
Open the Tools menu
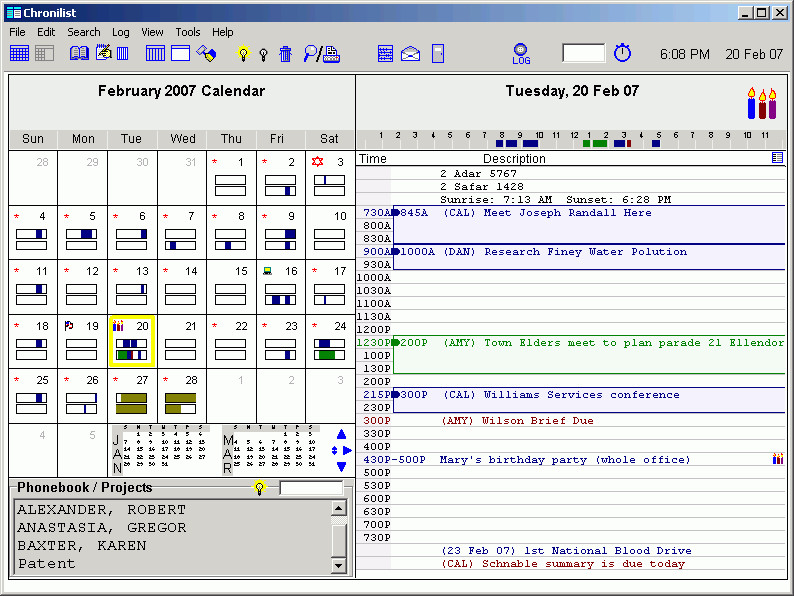click(x=188, y=32)
